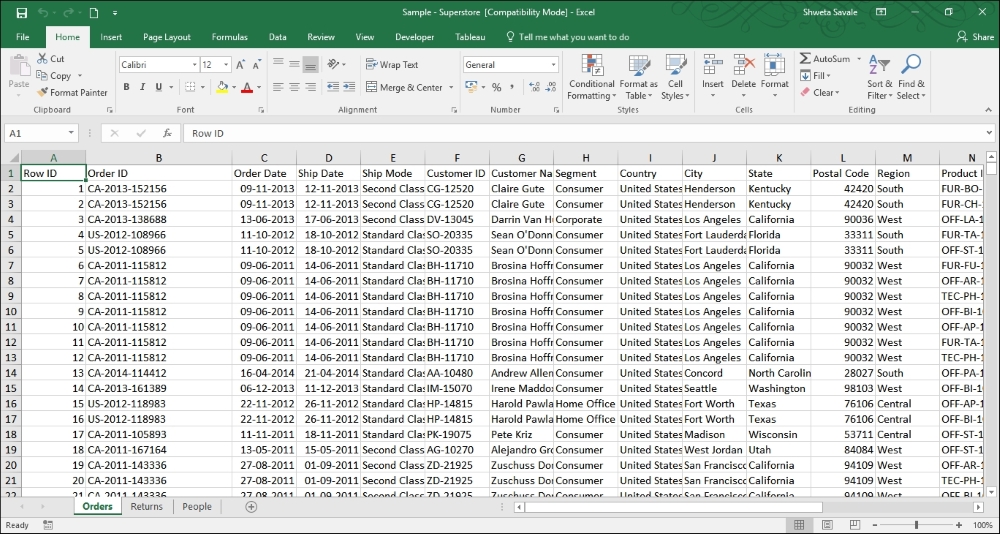Toggle align right
The height and width of the screenshot is (534, 1000).
(x=311, y=87)
